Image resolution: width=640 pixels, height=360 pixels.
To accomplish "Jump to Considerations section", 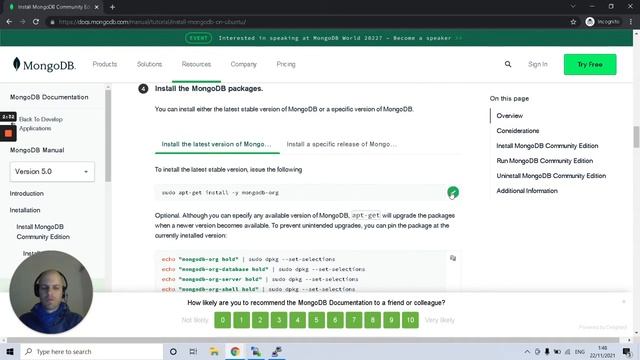I will point(518,131).
